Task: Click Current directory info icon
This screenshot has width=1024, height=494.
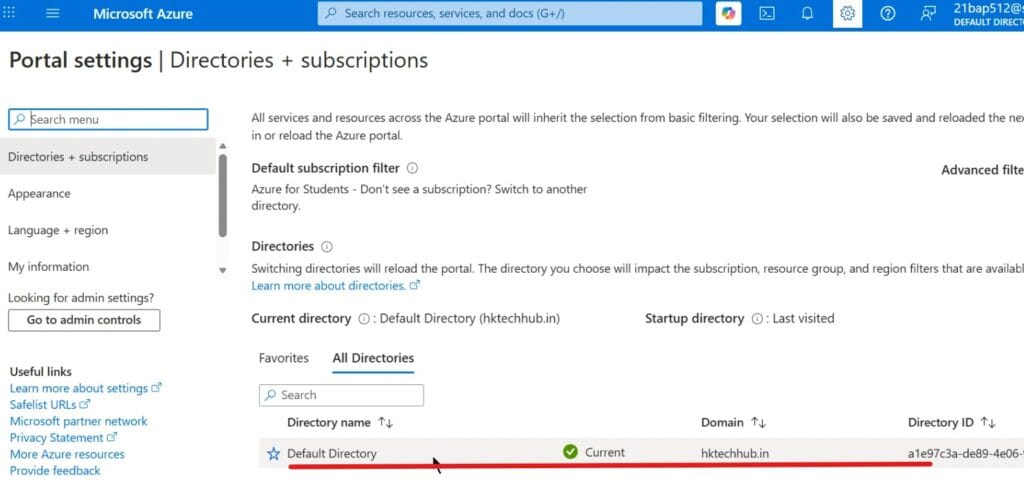Action: pyautogui.click(x=364, y=319)
